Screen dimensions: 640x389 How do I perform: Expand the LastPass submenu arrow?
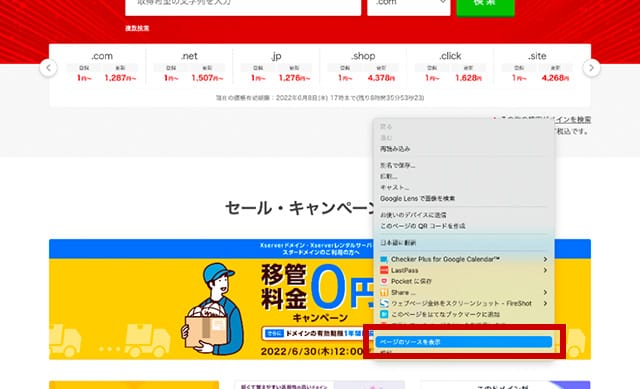[545, 270]
